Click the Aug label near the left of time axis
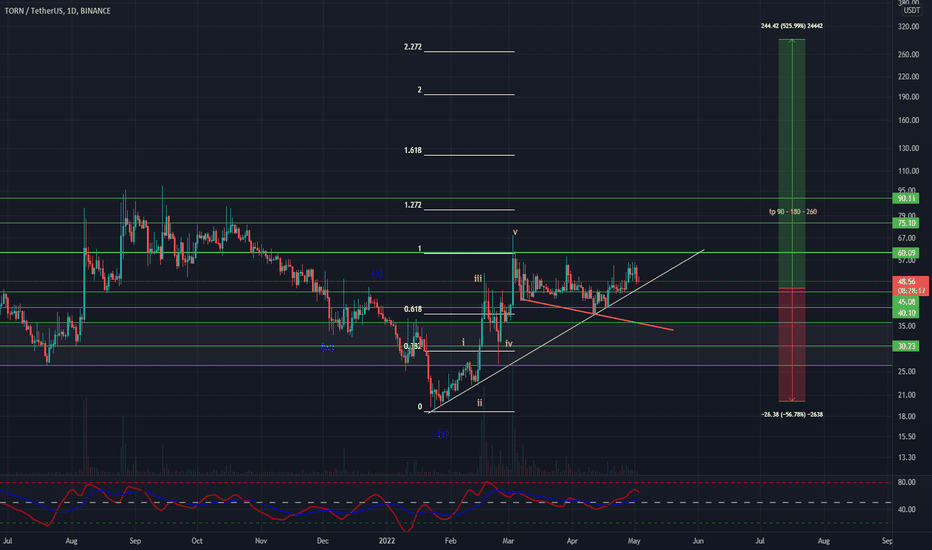The width and height of the screenshot is (932, 550). point(71,541)
